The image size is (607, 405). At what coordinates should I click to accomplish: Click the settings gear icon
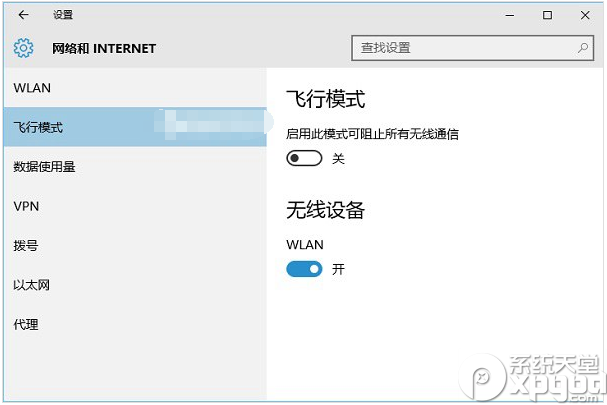coord(23,48)
